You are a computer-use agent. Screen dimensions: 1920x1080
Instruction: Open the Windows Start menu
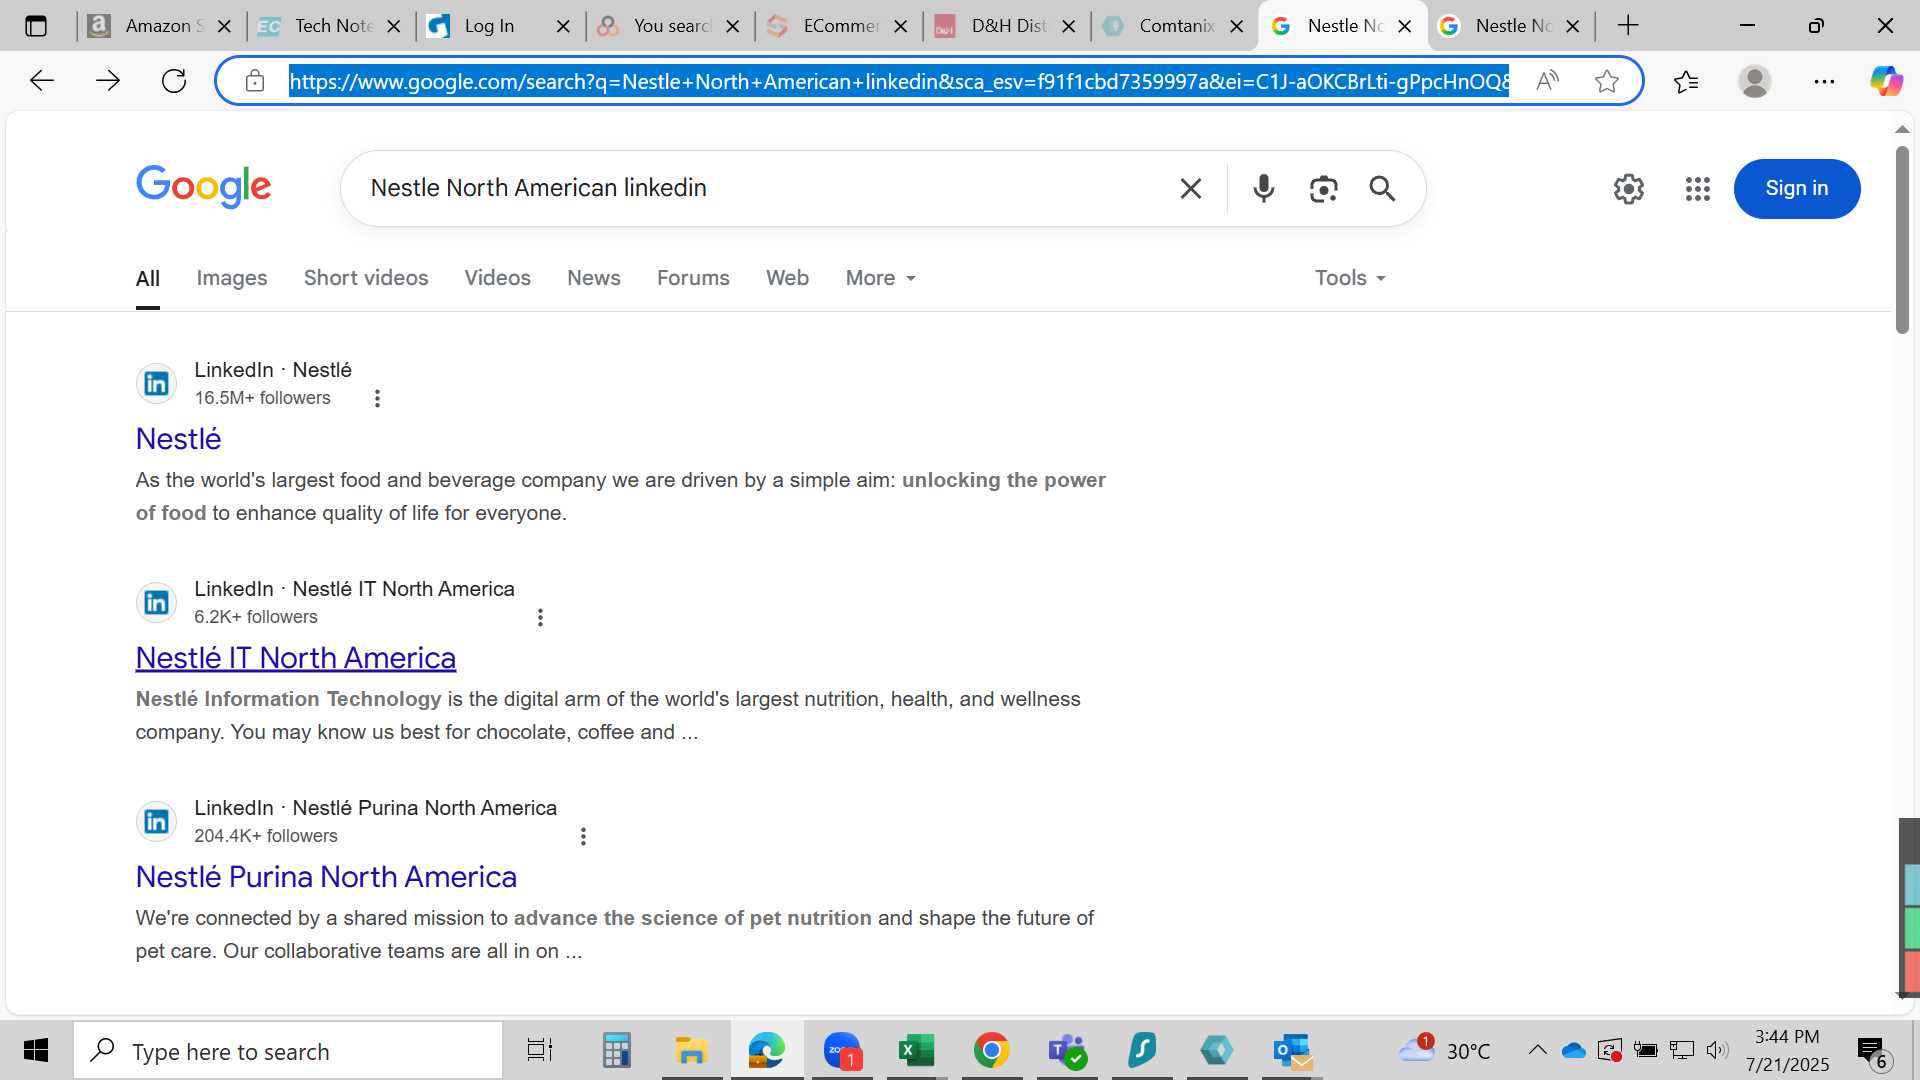[36, 1050]
